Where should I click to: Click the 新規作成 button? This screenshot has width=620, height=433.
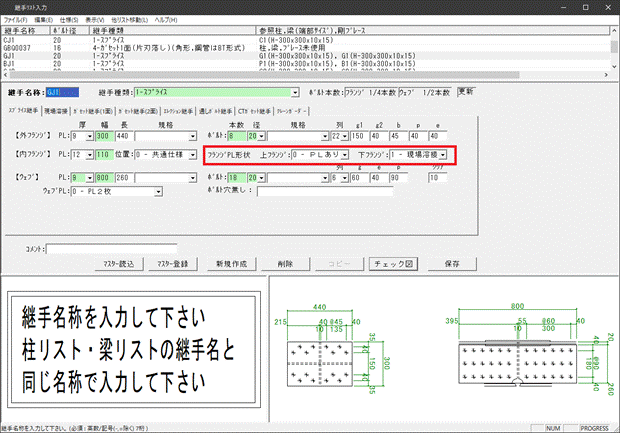click(232, 264)
